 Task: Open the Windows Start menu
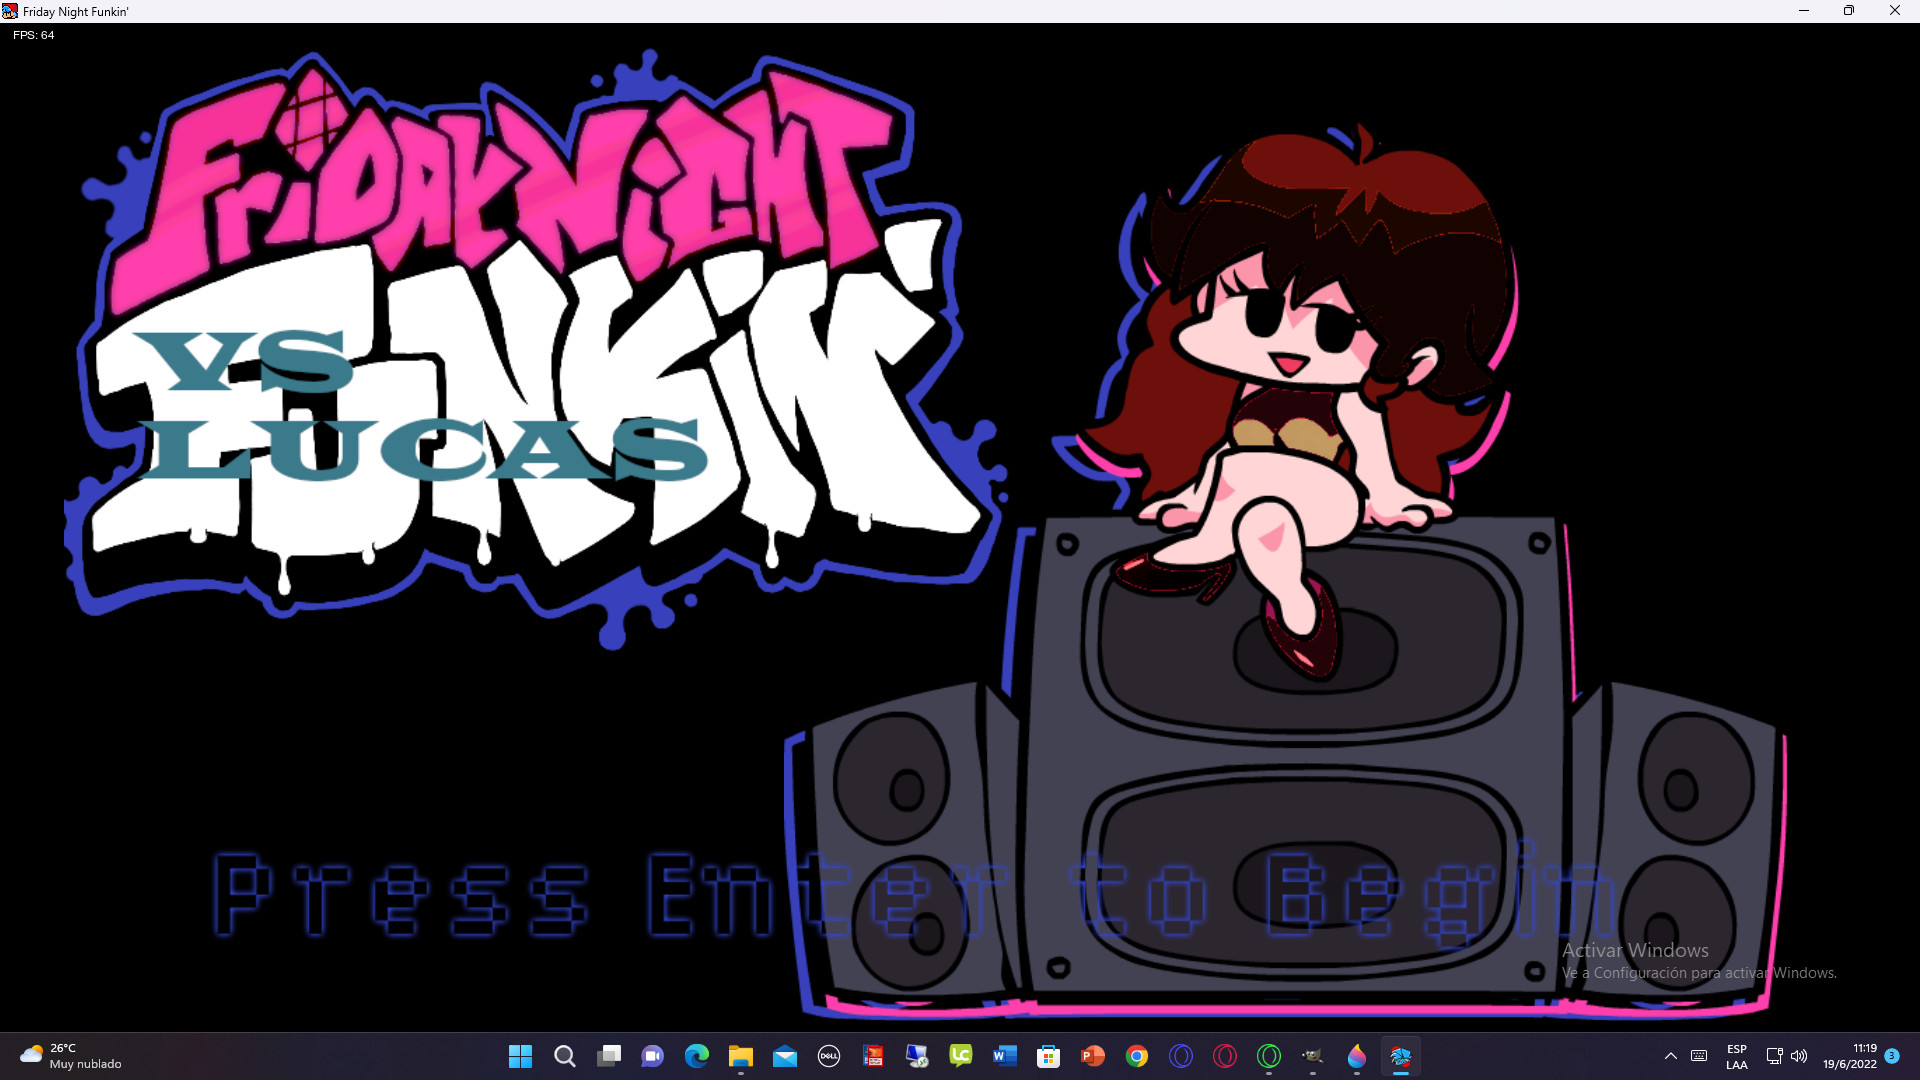click(520, 1056)
